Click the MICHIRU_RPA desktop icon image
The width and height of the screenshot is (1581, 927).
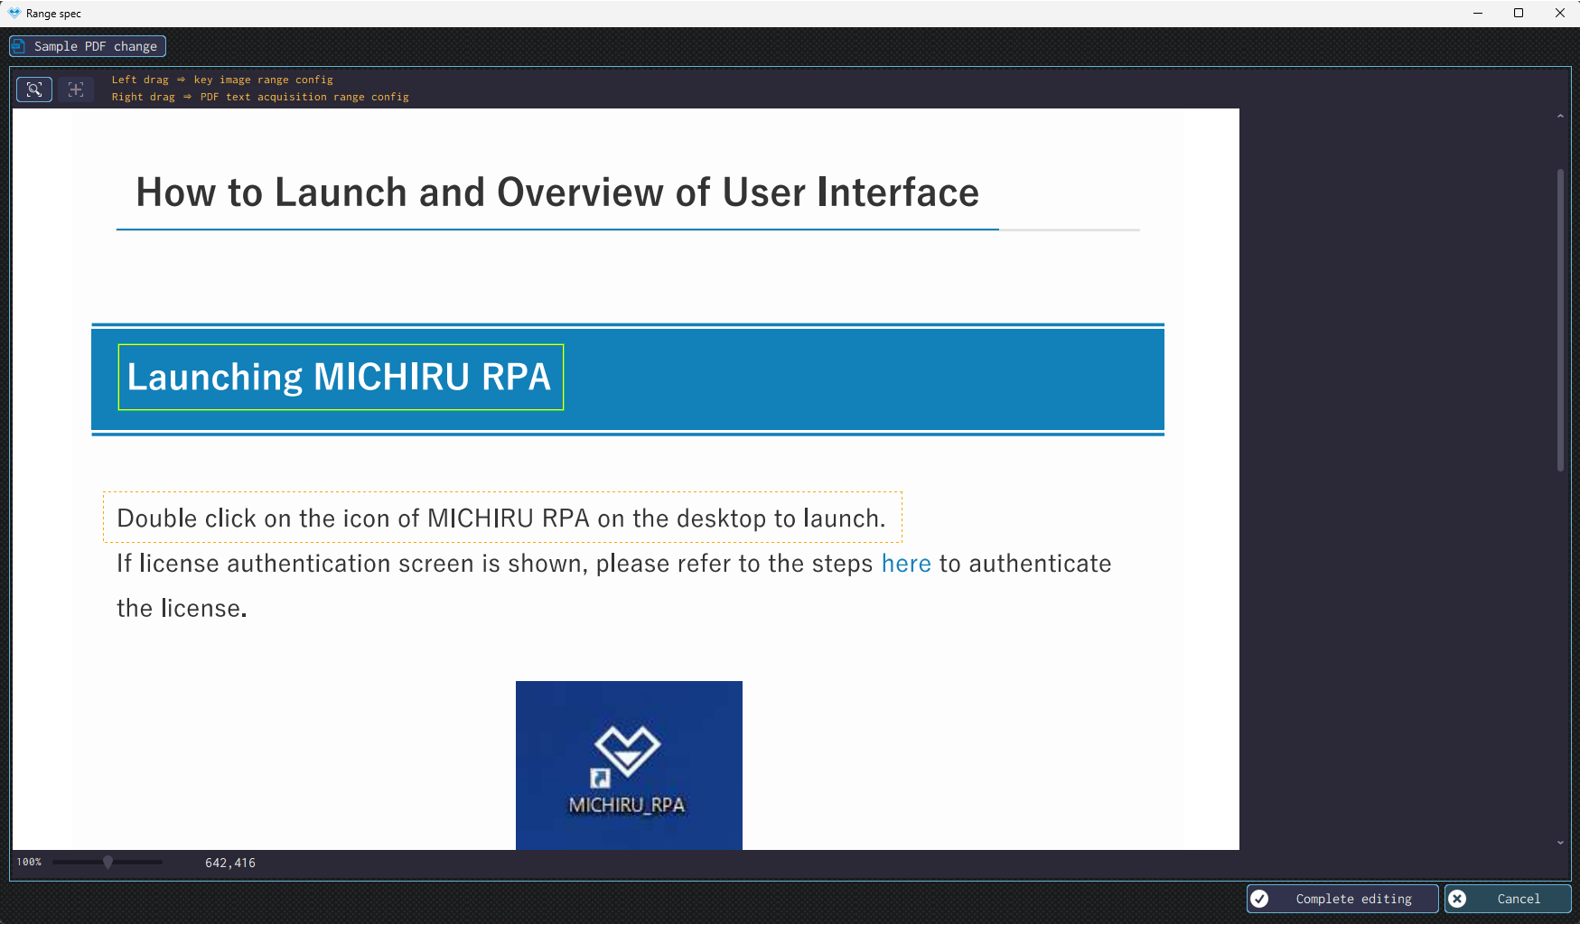tap(628, 765)
